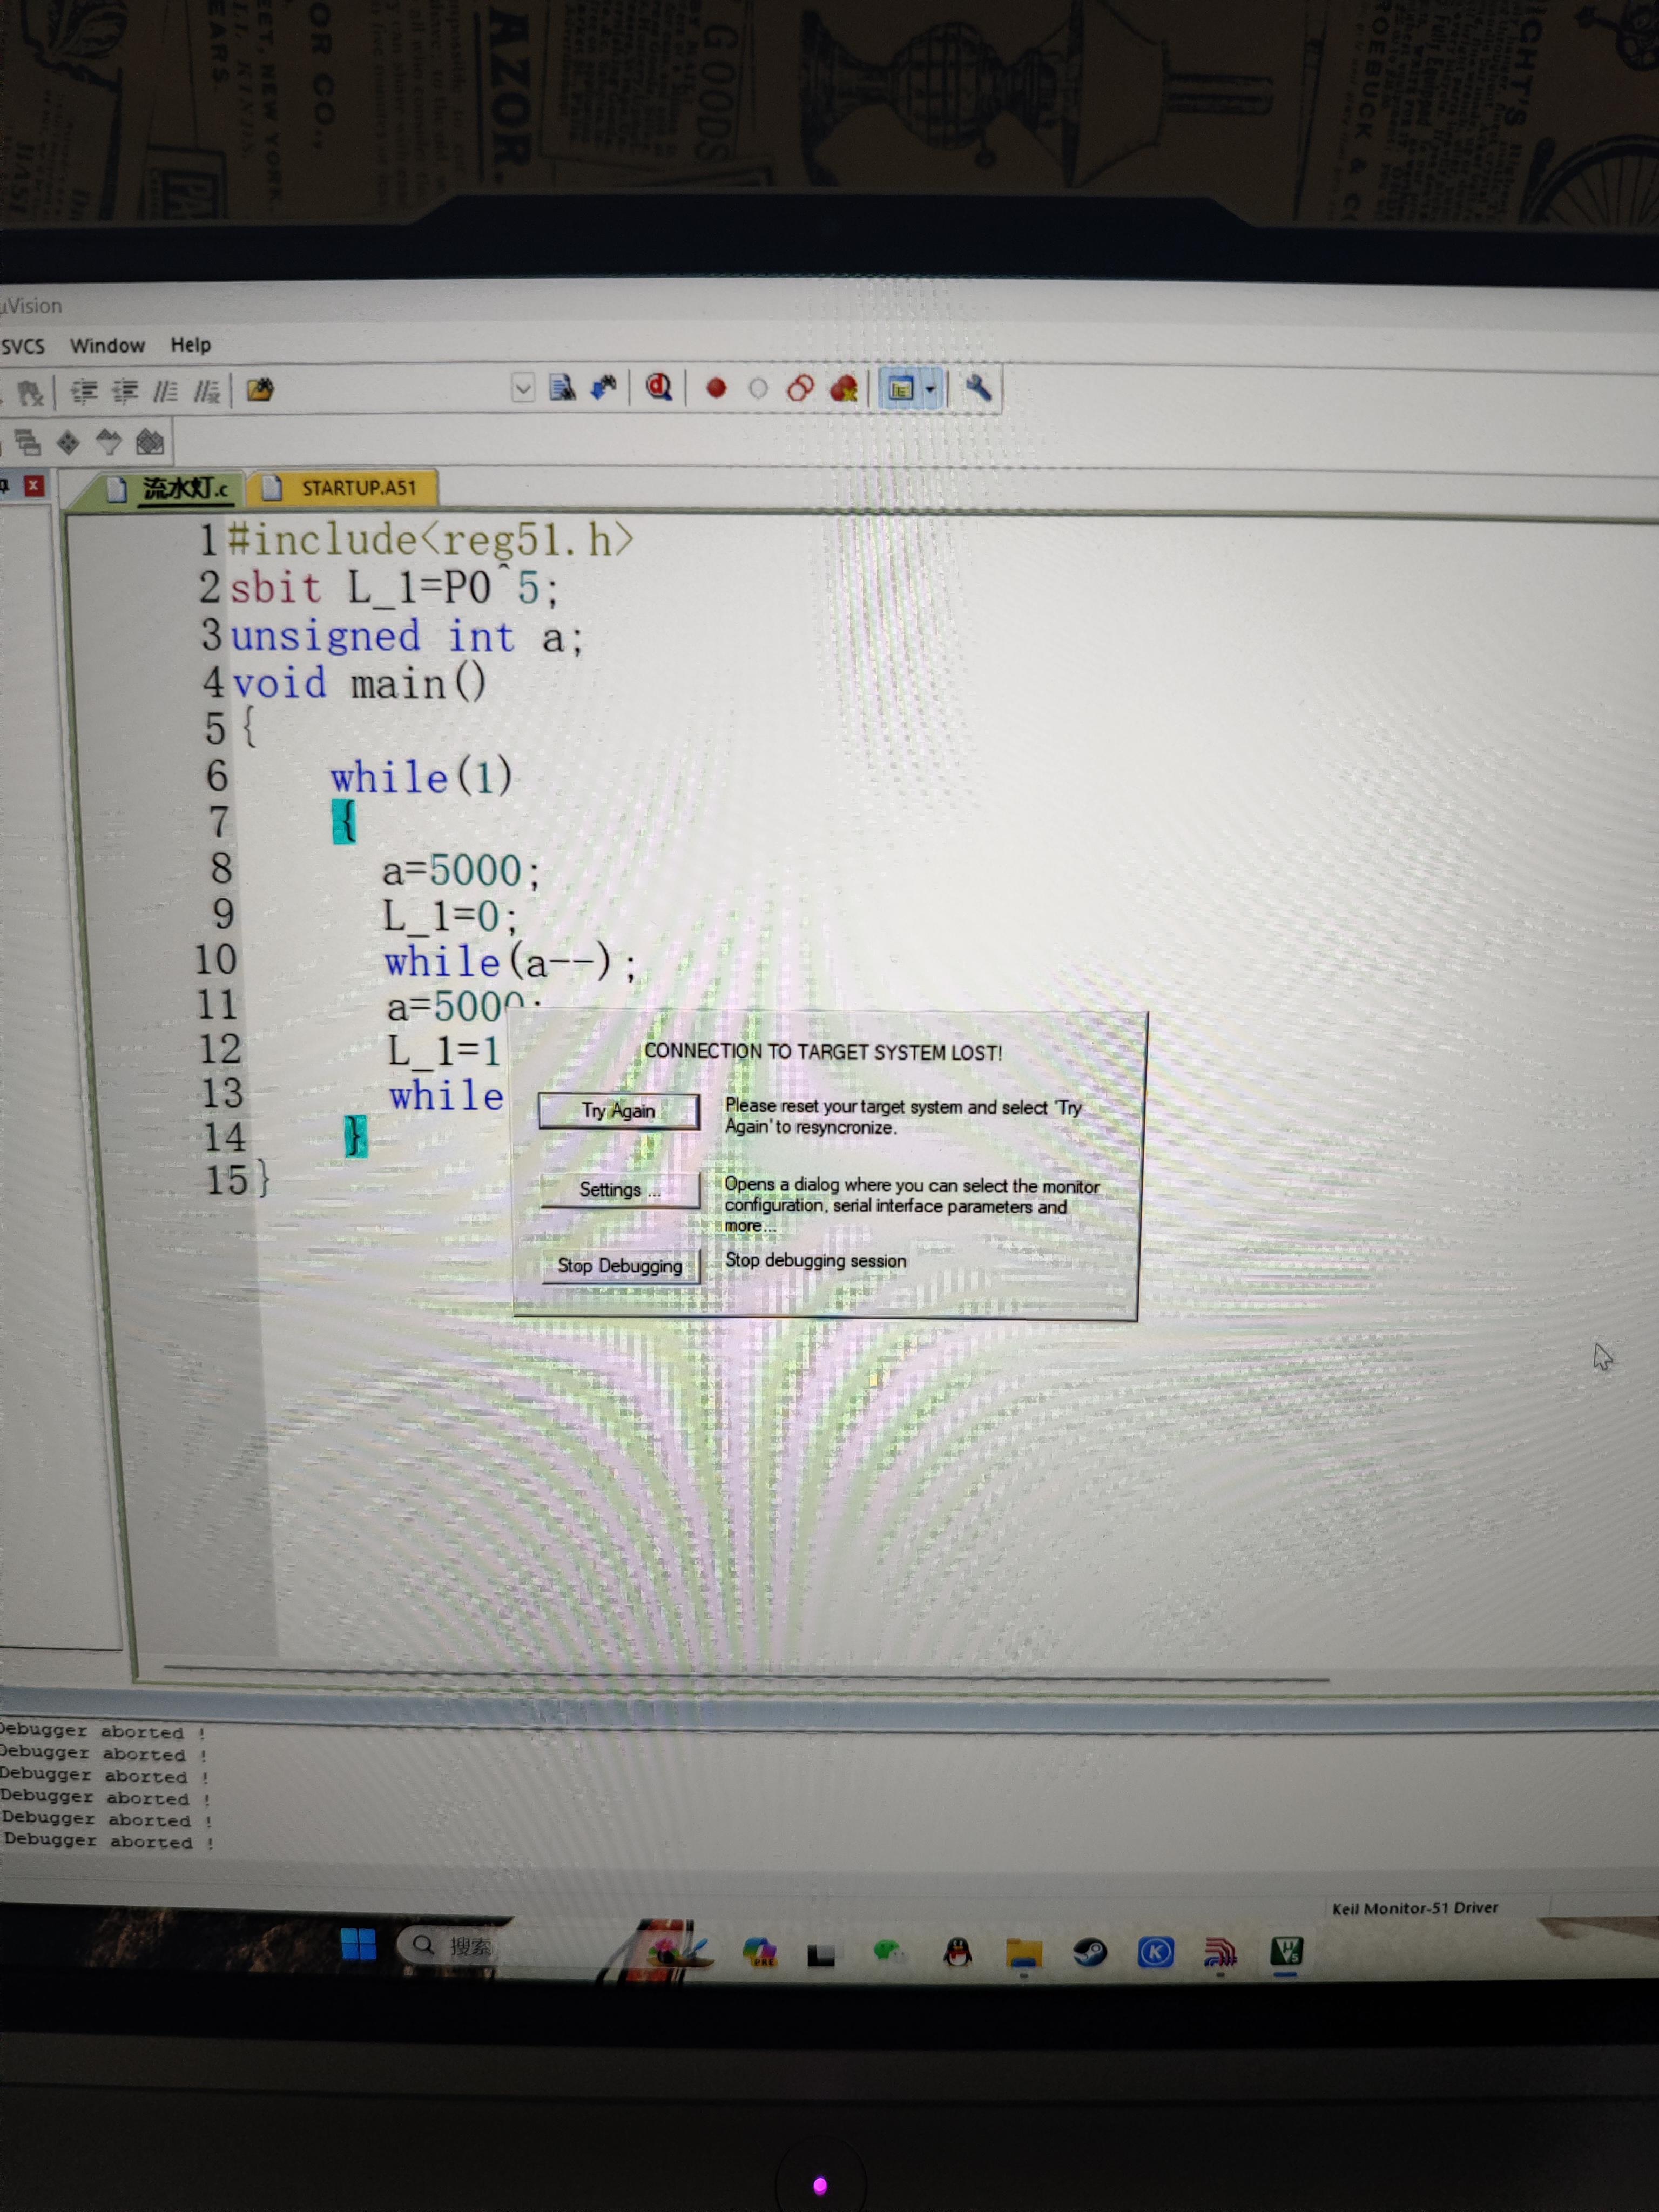Click the Comment selection icon
Screen dimensions: 1659x2212
(x=165, y=391)
